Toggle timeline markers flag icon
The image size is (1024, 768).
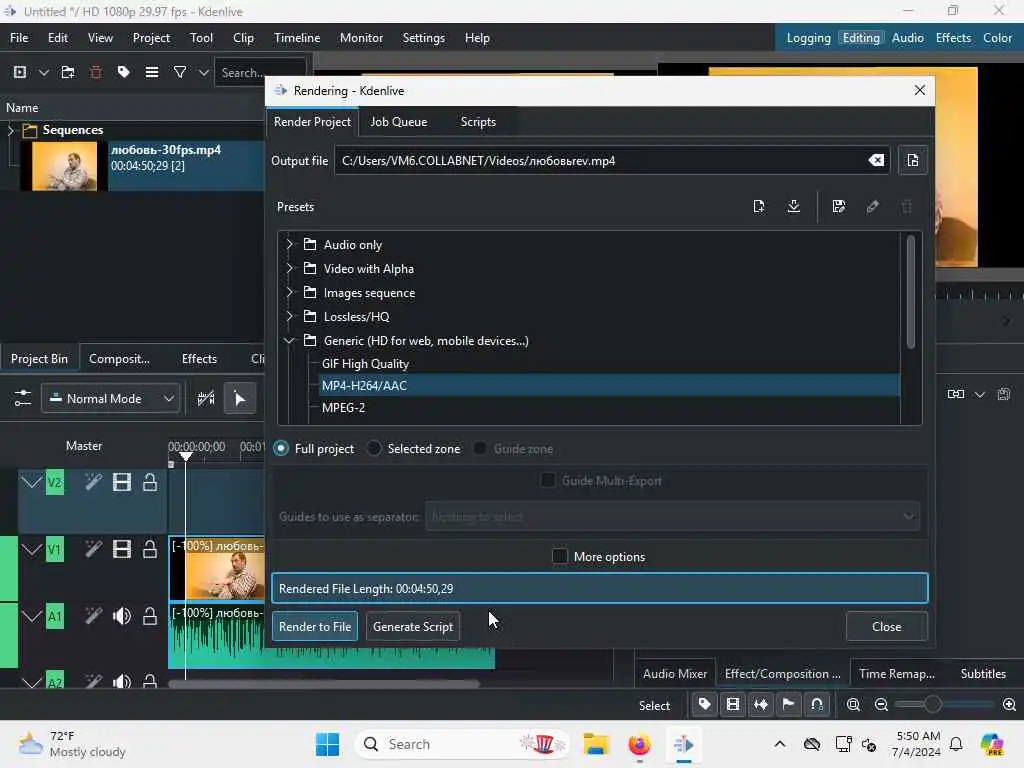pos(789,705)
